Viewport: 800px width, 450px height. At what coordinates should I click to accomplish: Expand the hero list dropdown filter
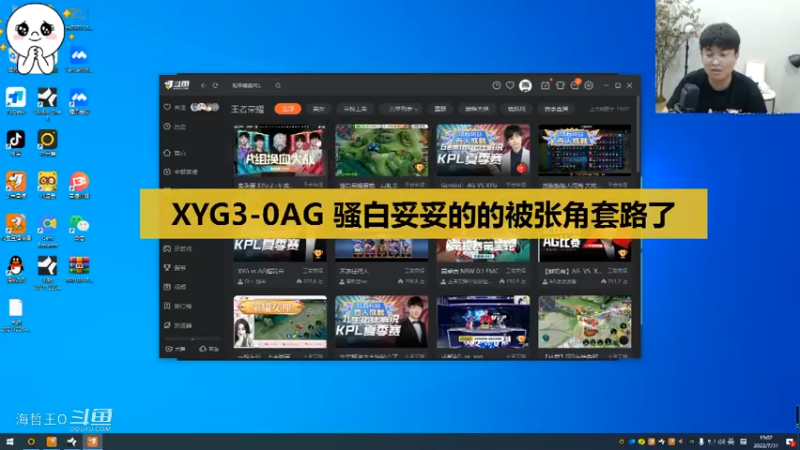[x=403, y=109]
